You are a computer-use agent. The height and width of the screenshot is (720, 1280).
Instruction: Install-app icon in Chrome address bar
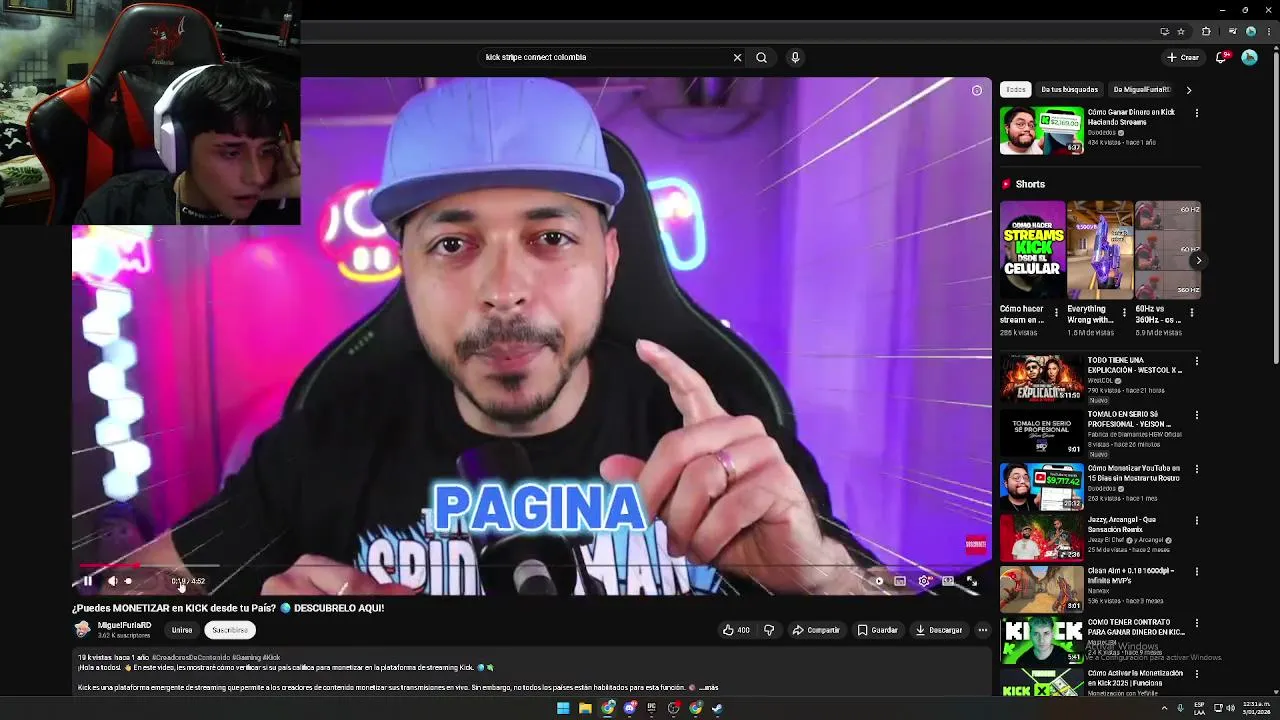1164,31
